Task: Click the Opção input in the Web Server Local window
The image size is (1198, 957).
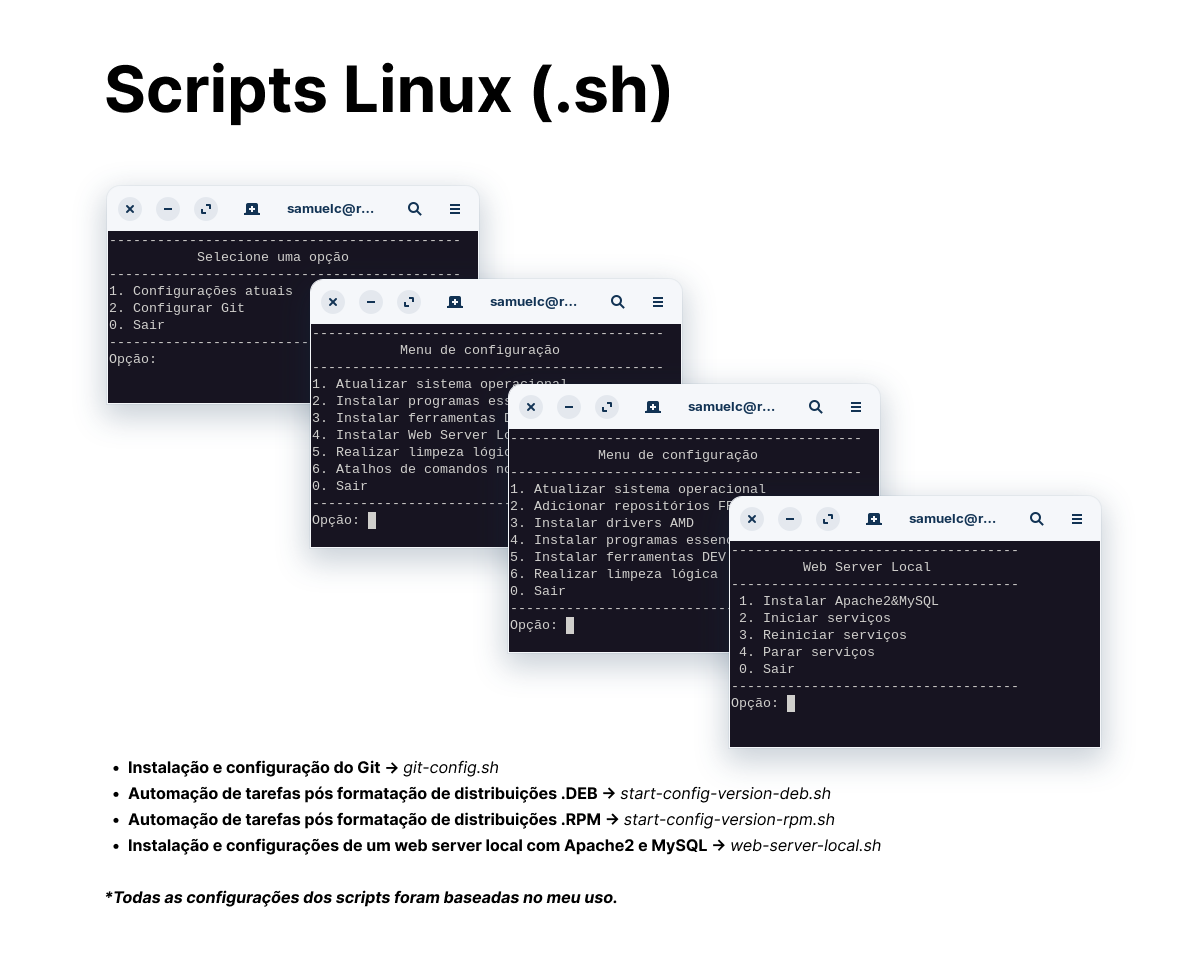Action: click(x=789, y=702)
